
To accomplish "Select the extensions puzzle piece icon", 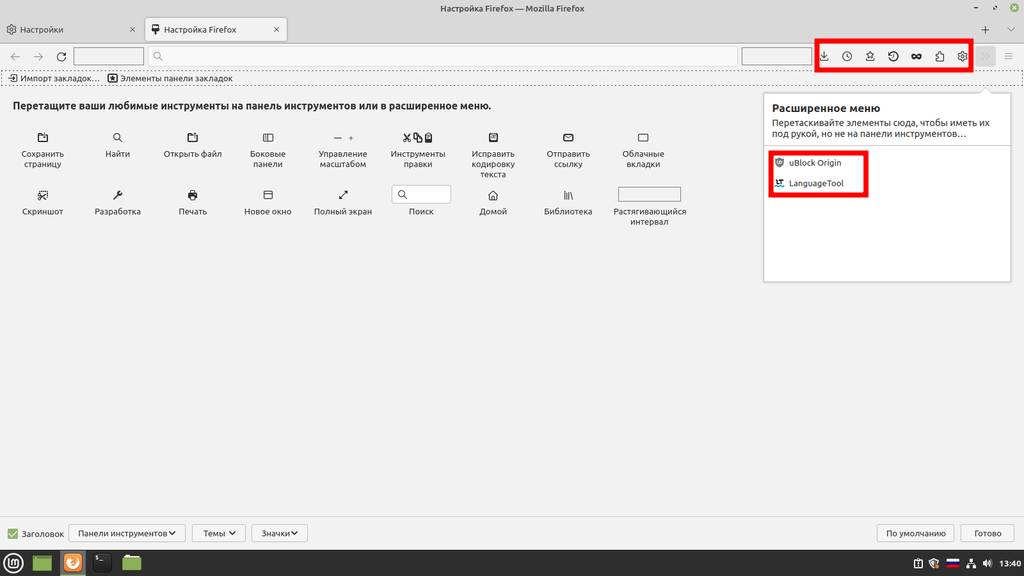I will click(x=939, y=57).
